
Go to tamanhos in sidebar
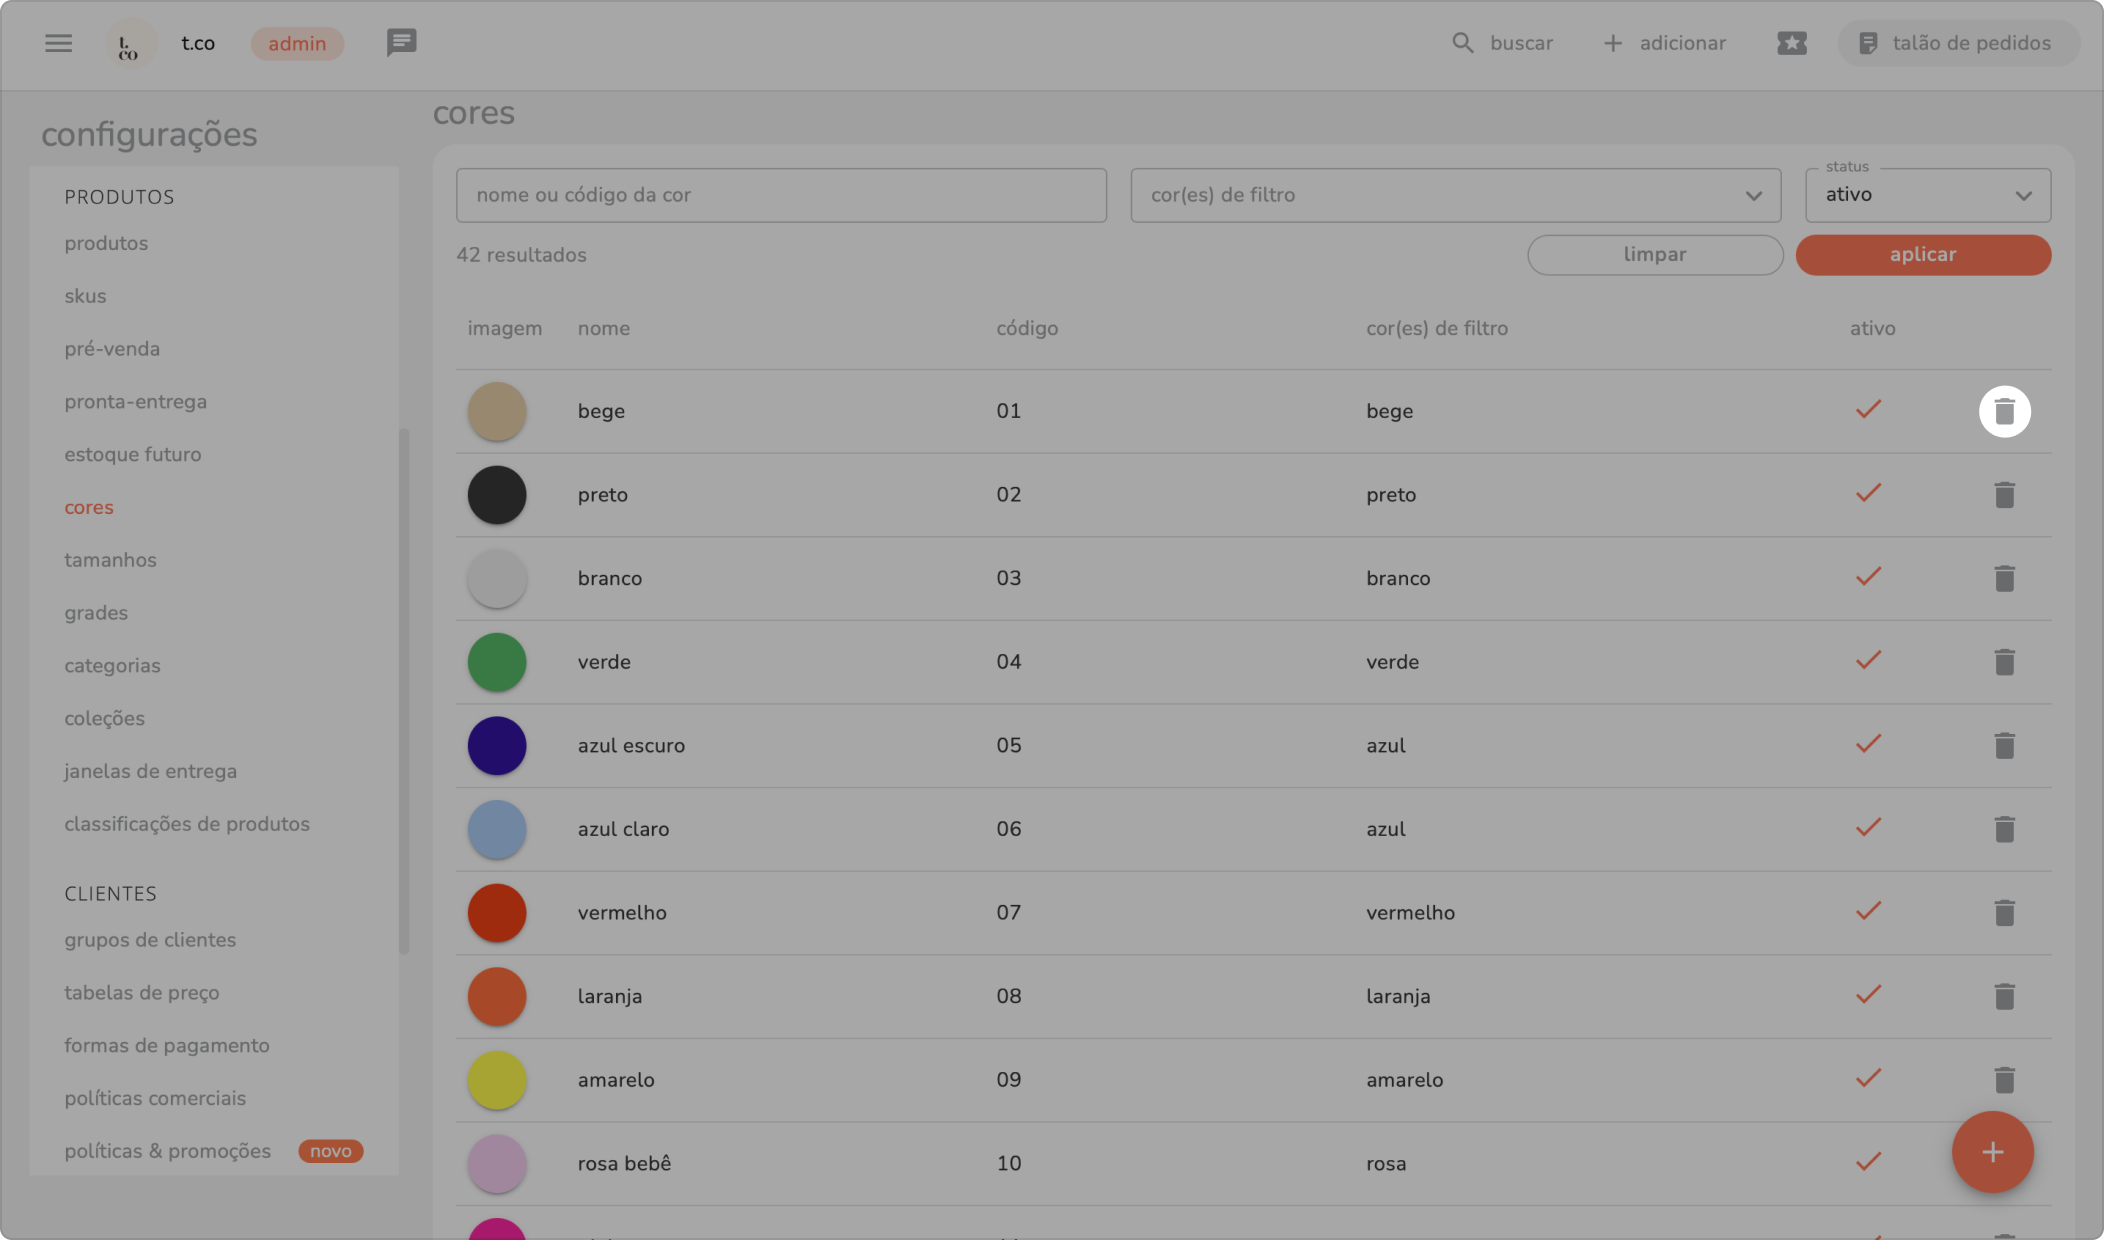pyautogui.click(x=110, y=560)
